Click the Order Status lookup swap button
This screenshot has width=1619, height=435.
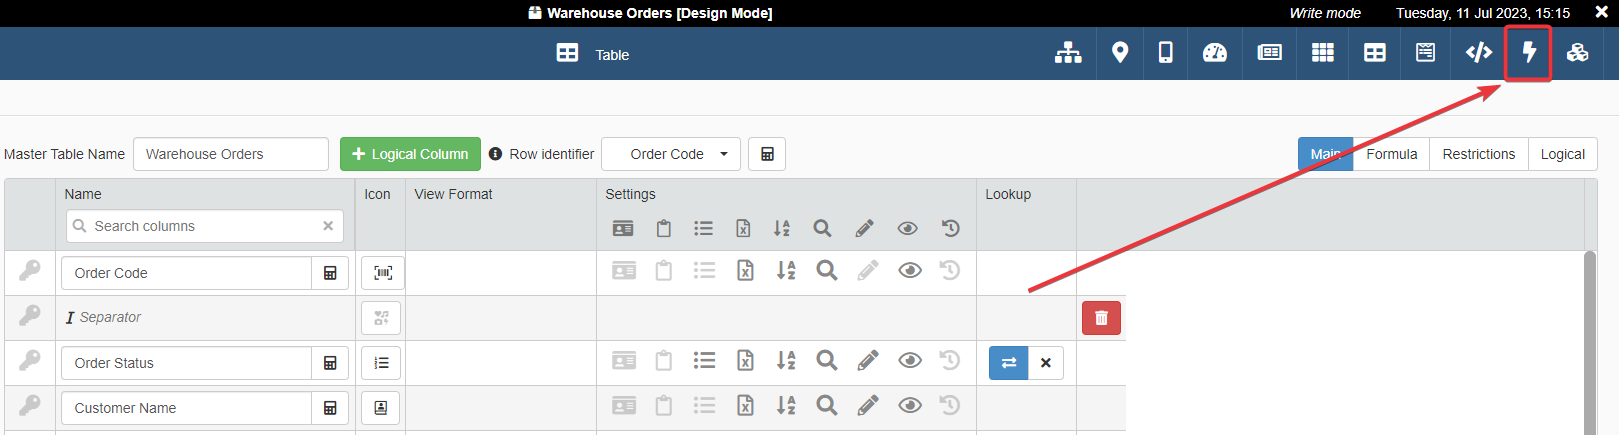[x=1008, y=363]
